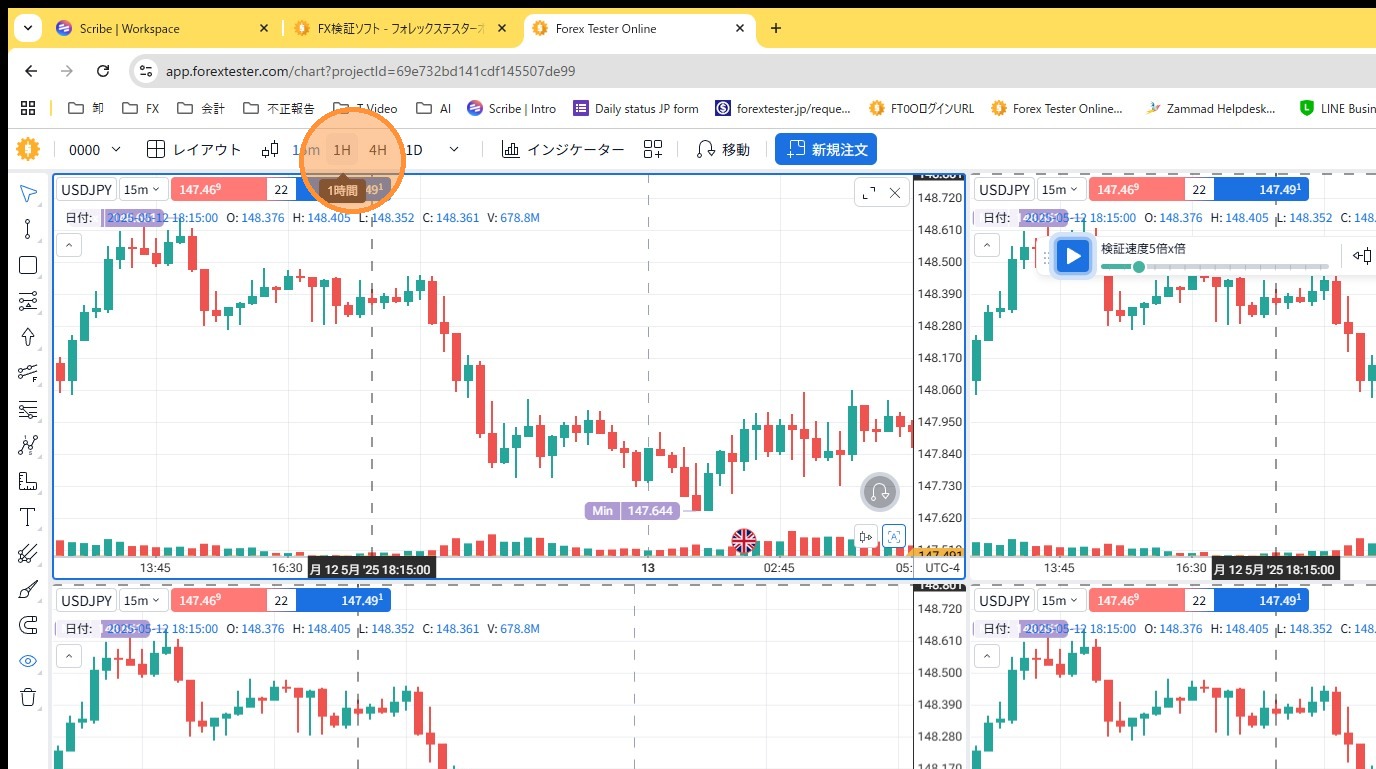Toggle drawings visibility with the eye icon
The image size is (1376, 769).
28,661
